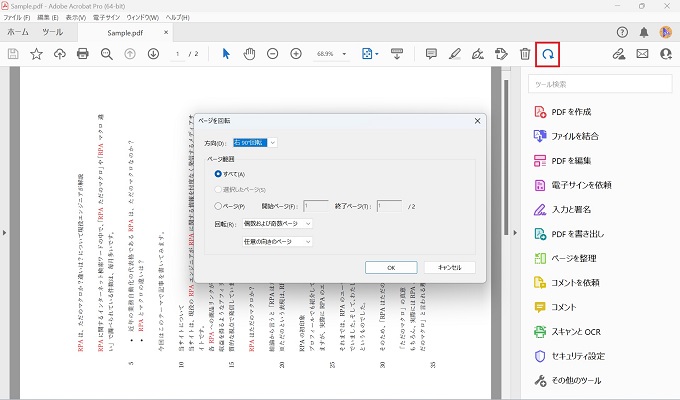The image size is (680, 400).
Task: Open the 偶数および奇数ページ dropdown
Action: click(x=277, y=223)
